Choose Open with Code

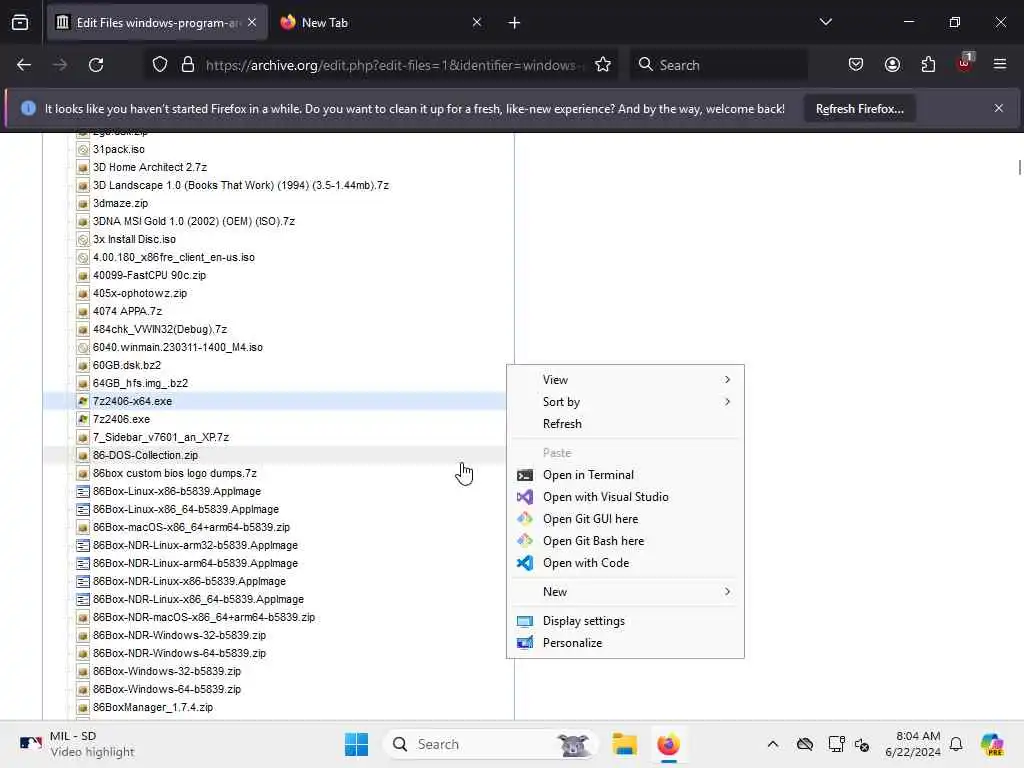point(625,563)
